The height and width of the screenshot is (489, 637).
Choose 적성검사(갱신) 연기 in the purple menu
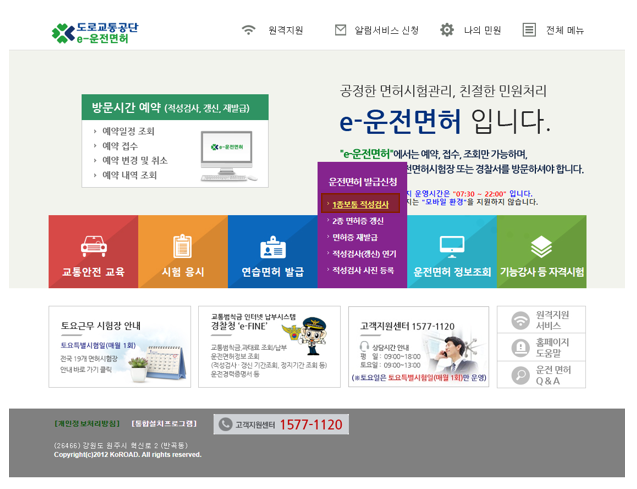click(x=364, y=254)
